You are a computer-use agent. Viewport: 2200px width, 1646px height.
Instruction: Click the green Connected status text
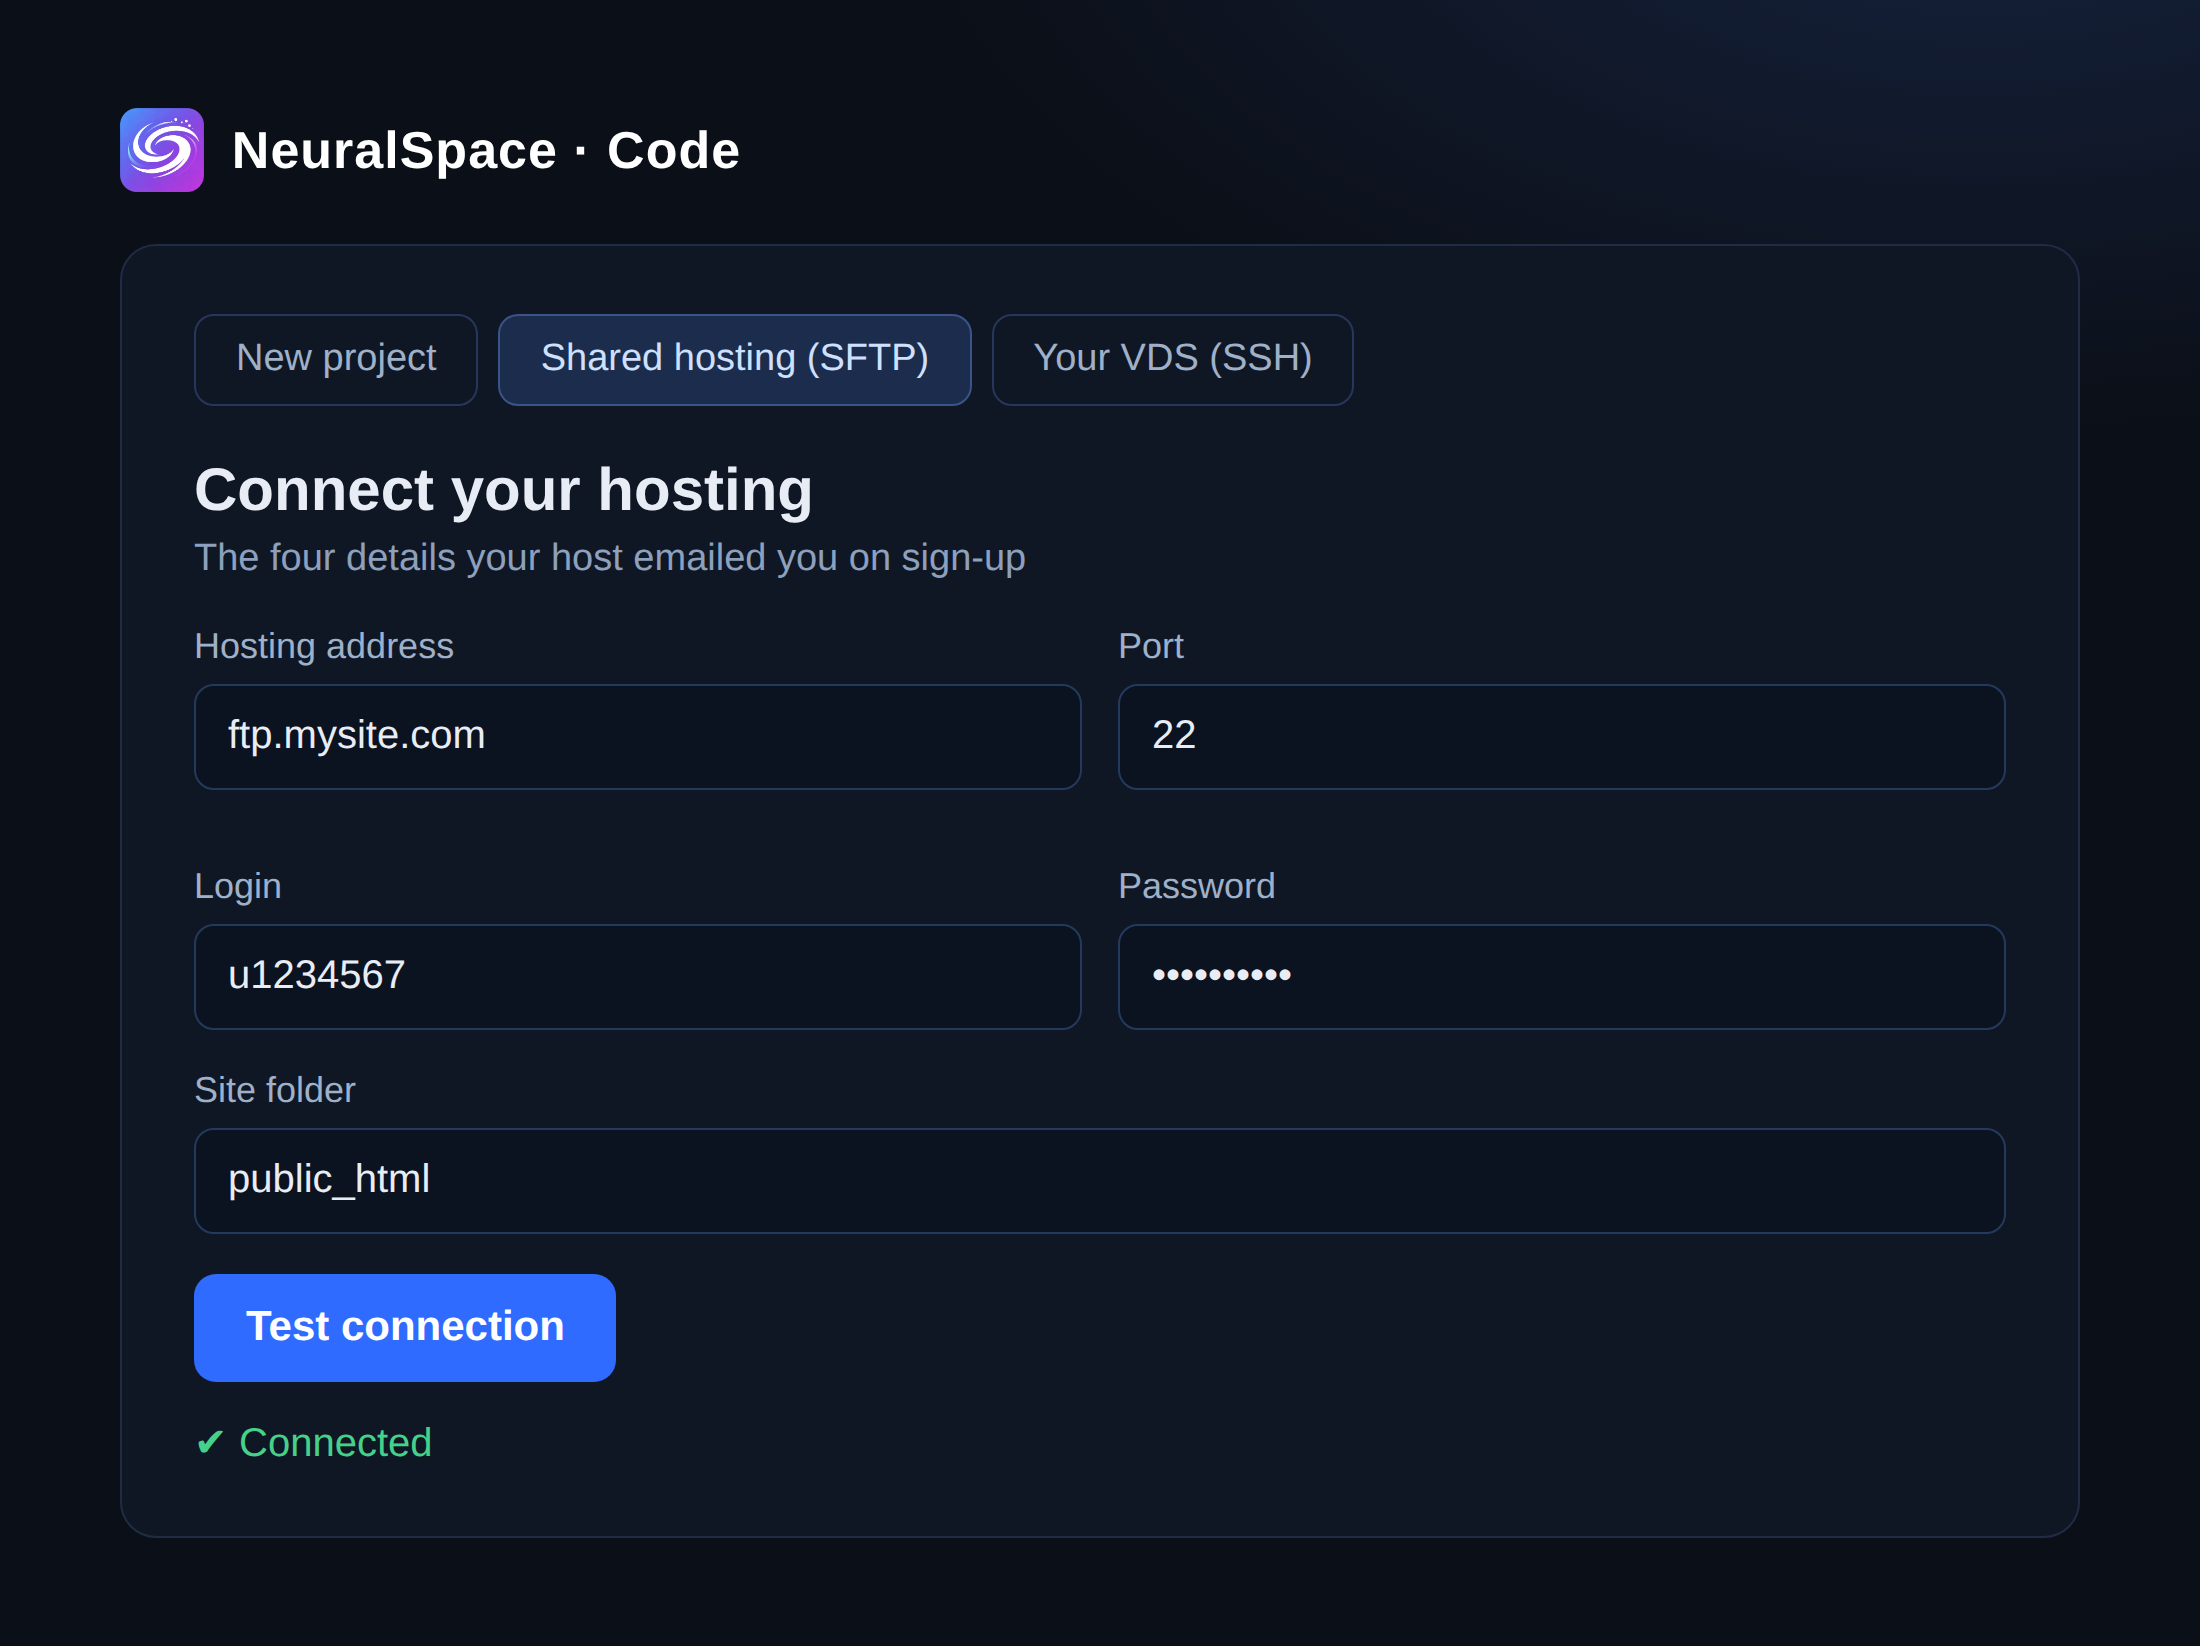314,1443
